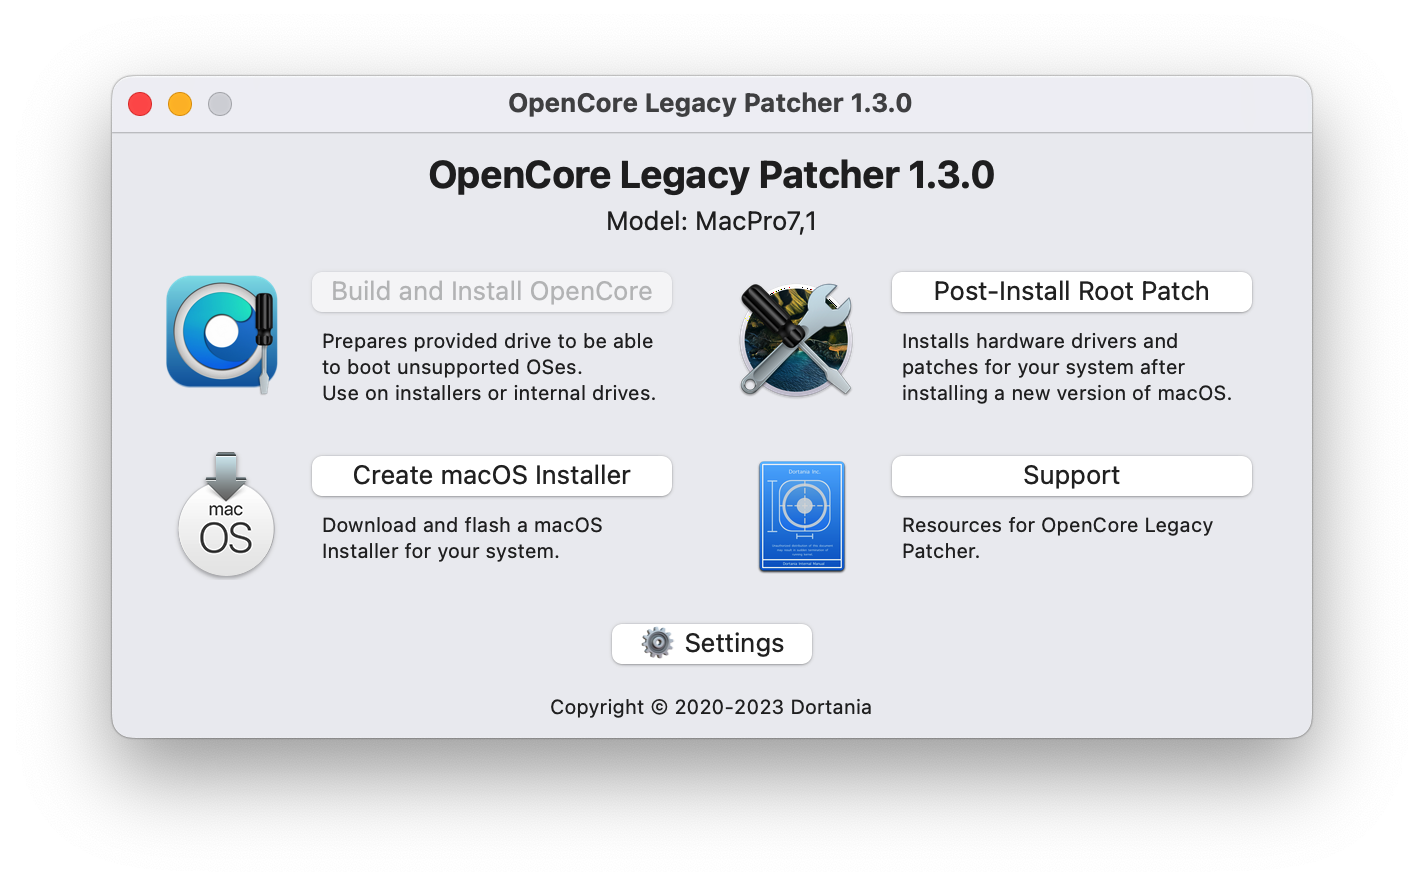Click the OpenCore disc and screwdriver icon

[x=222, y=333]
